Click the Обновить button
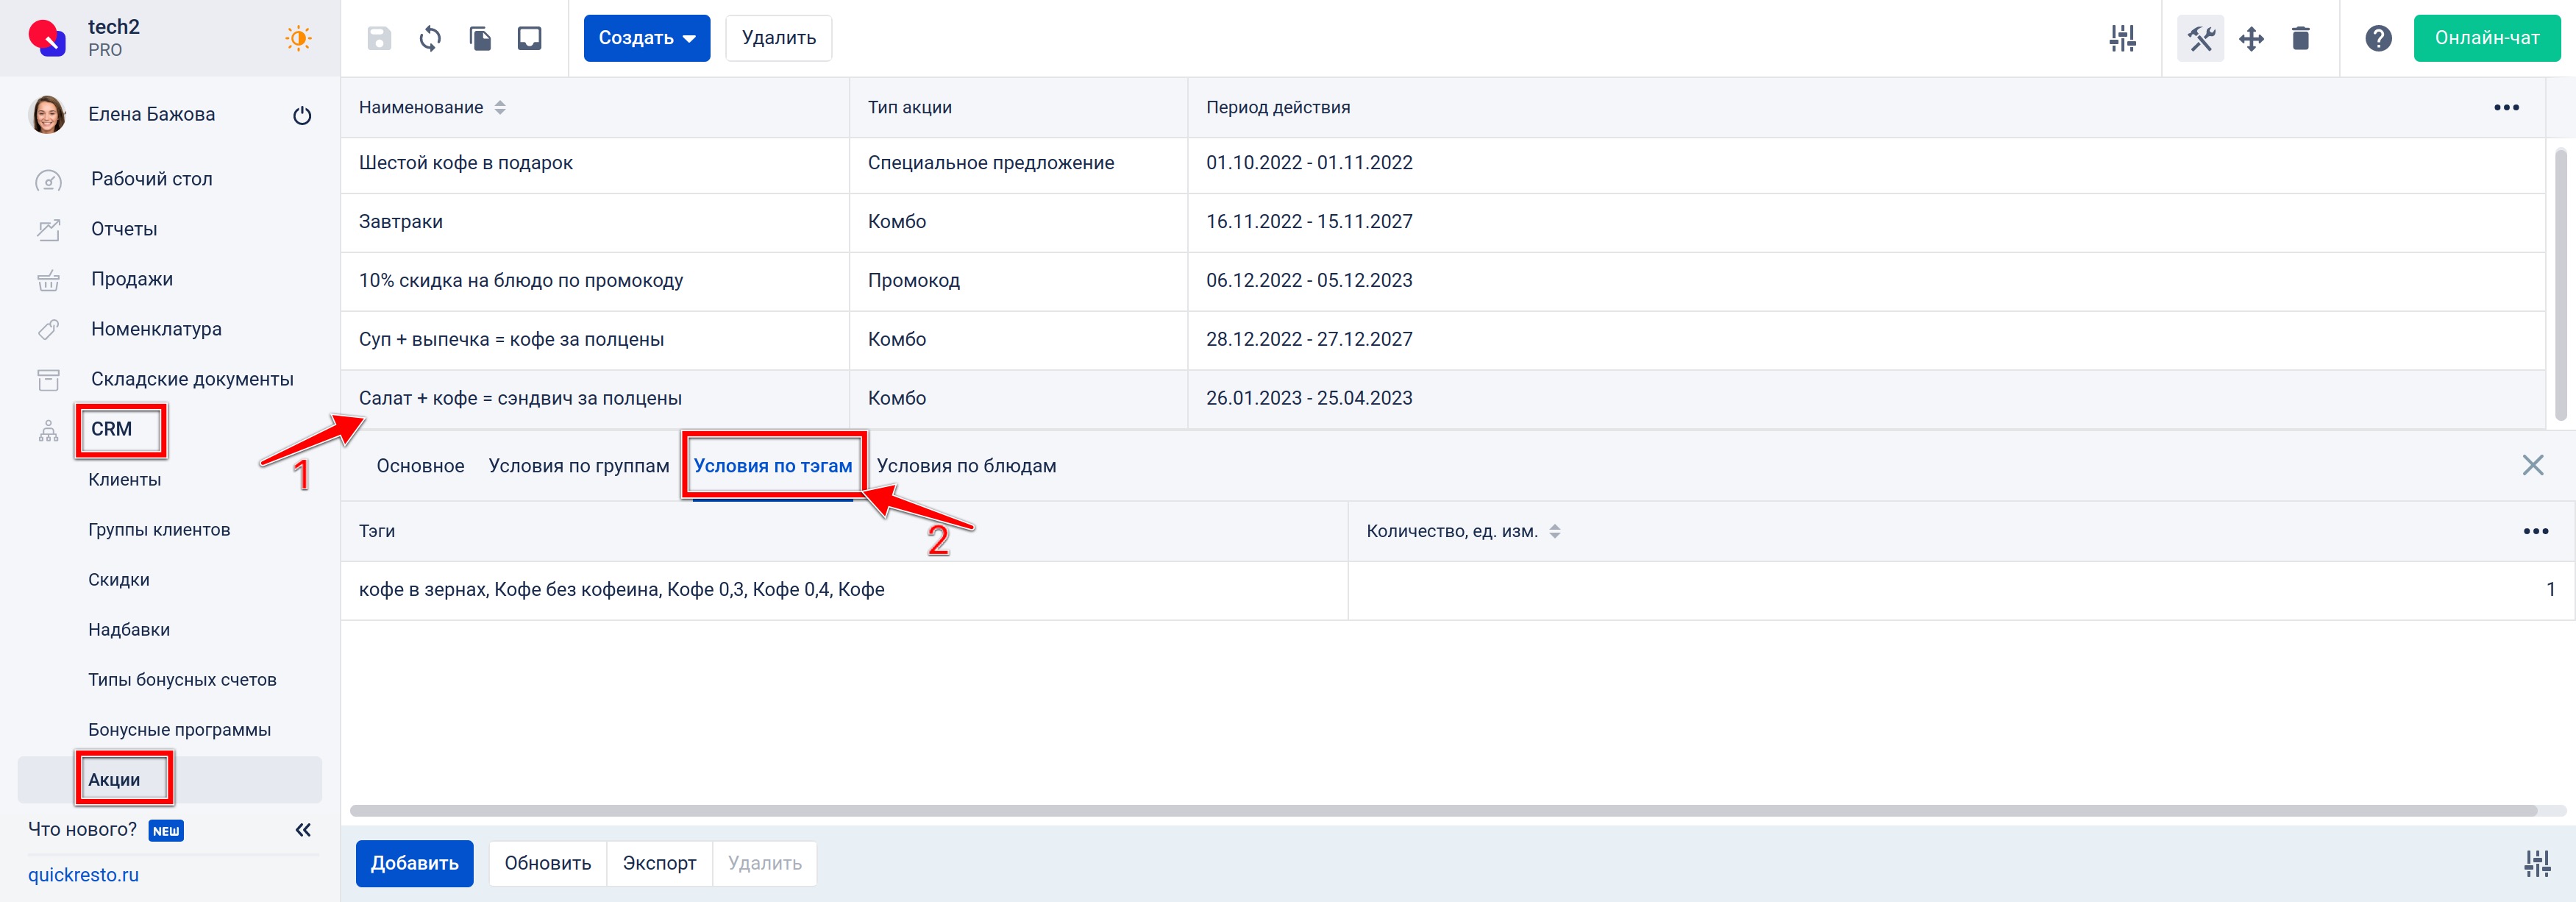This screenshot has width=2576, height=902. (547, 863)
